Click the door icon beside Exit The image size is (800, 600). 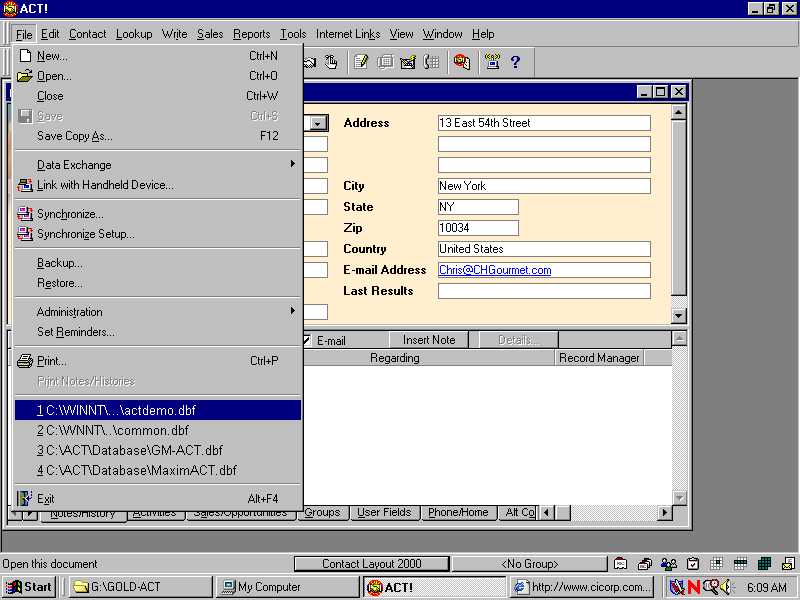pyautogui.click(x=24, y=498)
